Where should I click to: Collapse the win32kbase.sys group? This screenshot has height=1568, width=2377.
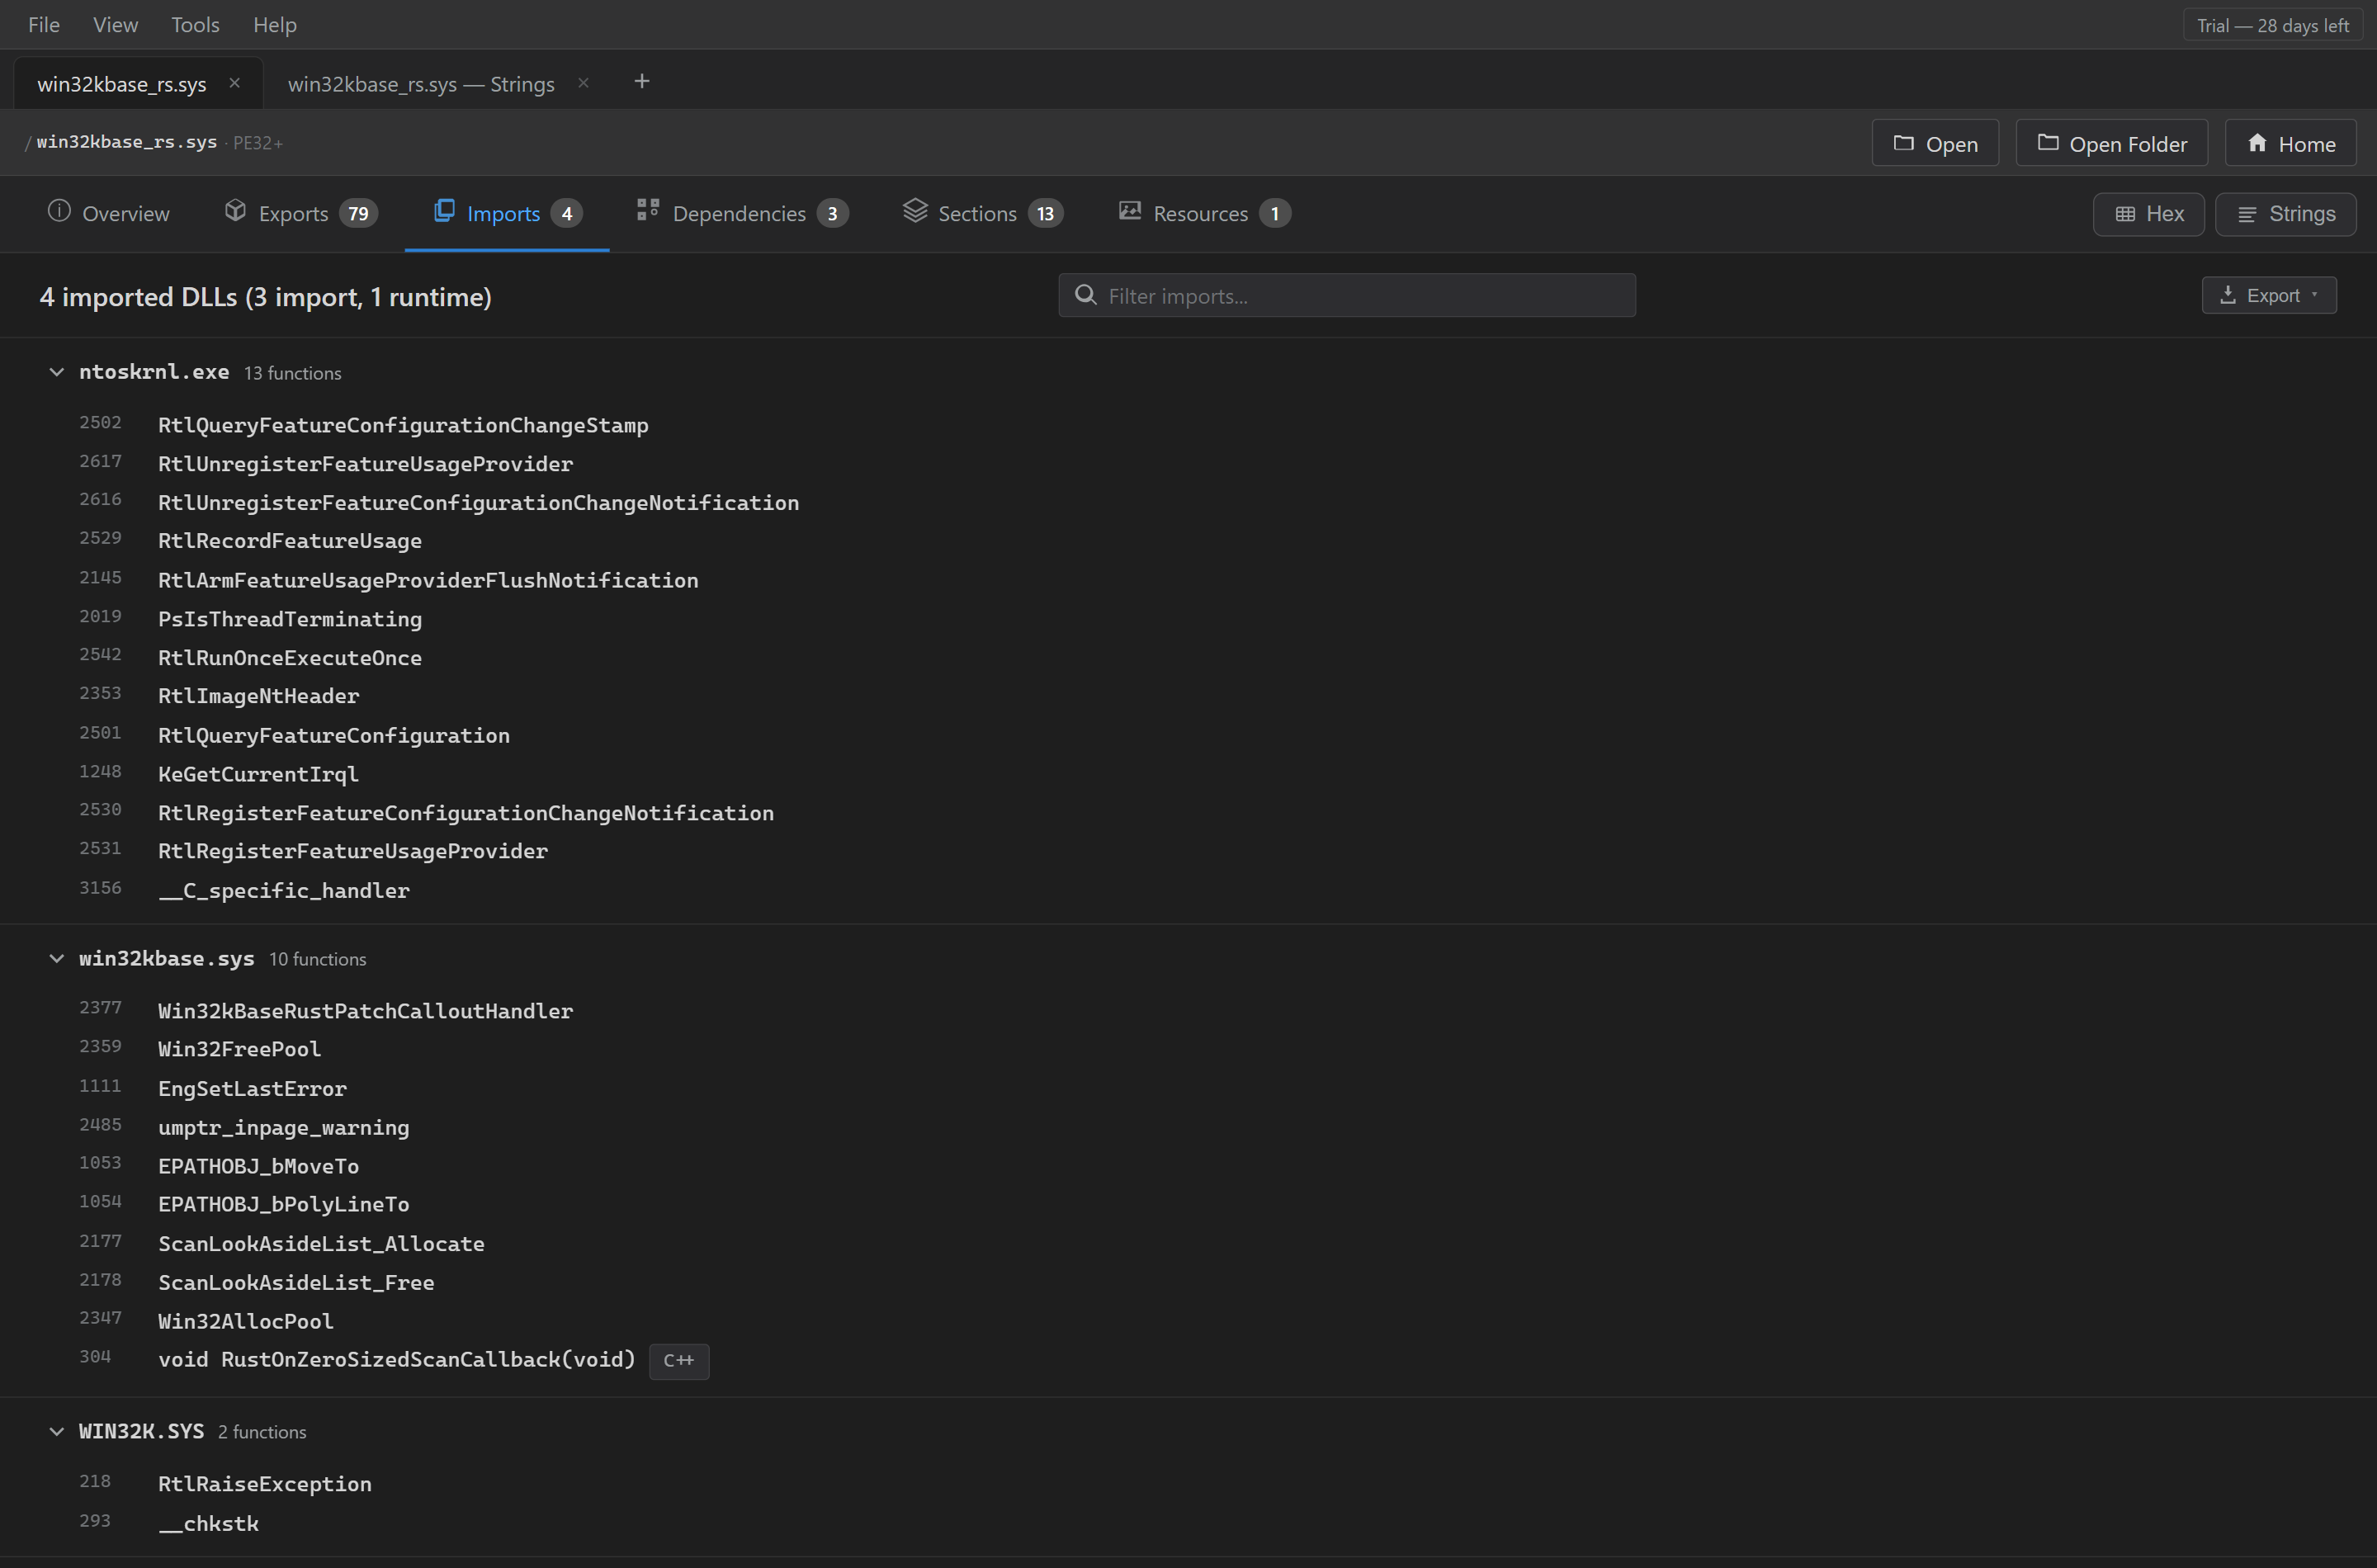tap(56, 958)
